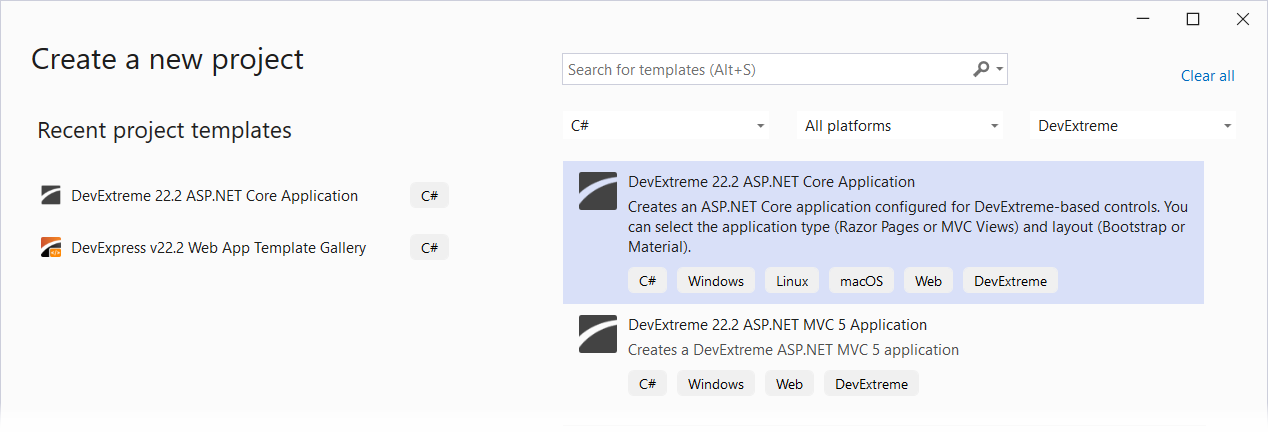The width and height of the screenshot is (1268, 433).
Task: Click C# tag beside recent DevExtreme Core Application
Action: tap(429, 196)
